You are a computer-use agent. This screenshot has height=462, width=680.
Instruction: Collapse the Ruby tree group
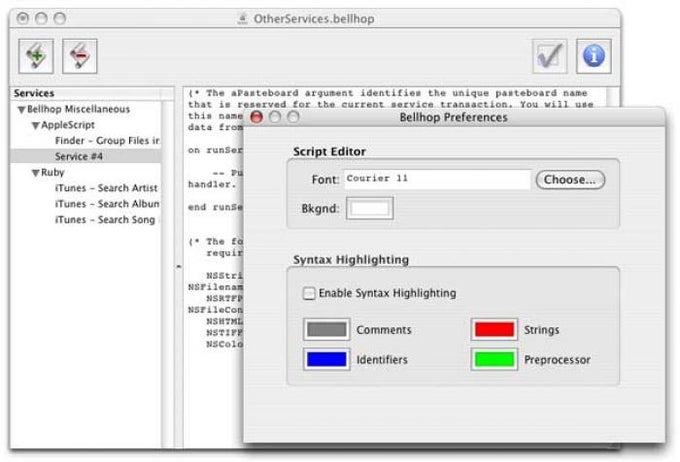click(x=36, y=173)
